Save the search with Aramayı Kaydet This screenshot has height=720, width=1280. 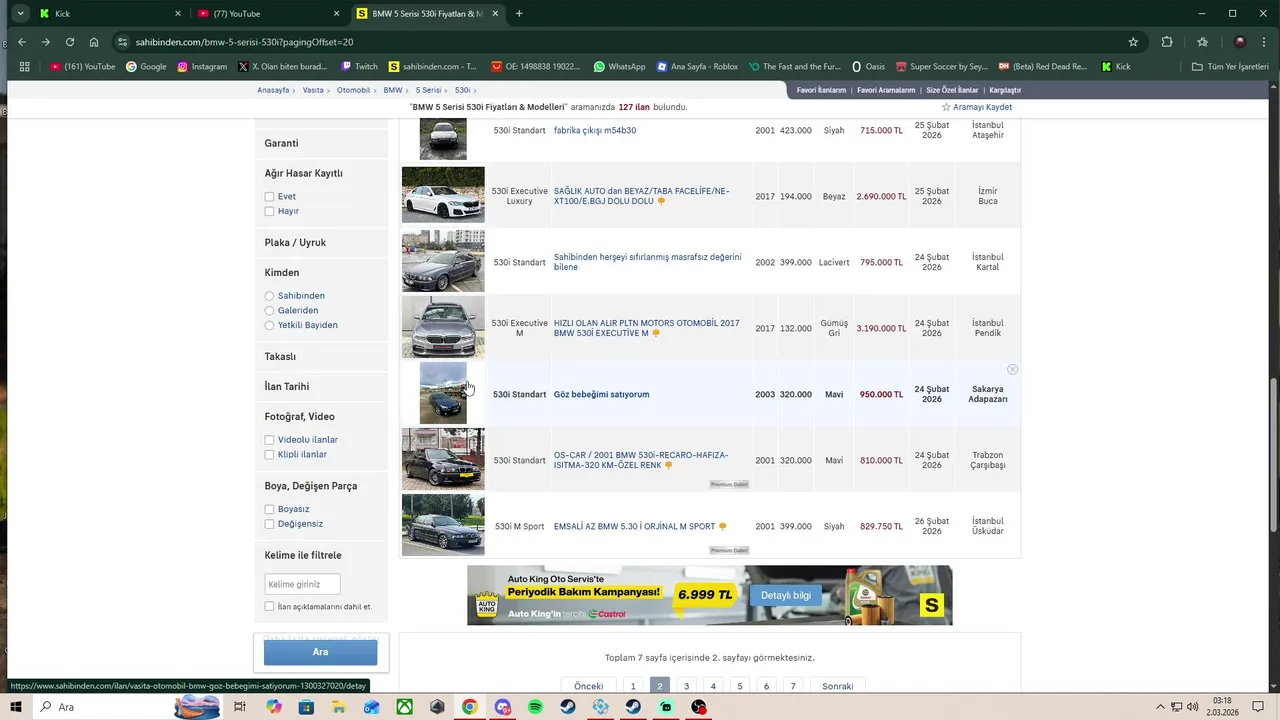pos(977,107)
